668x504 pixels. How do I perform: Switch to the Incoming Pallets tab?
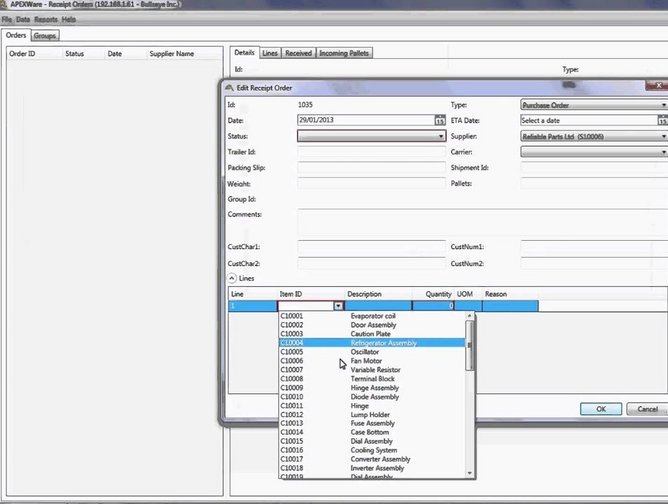344,53
